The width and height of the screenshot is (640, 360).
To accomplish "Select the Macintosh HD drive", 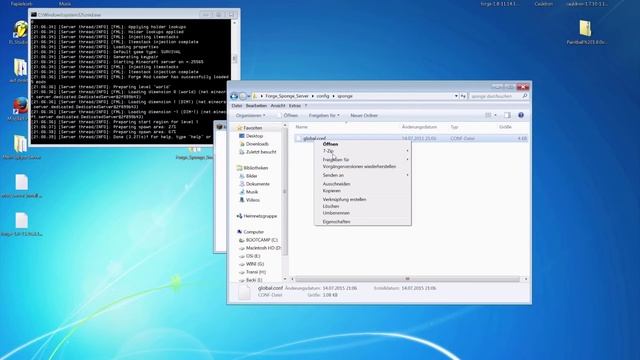I will (263, 248).
